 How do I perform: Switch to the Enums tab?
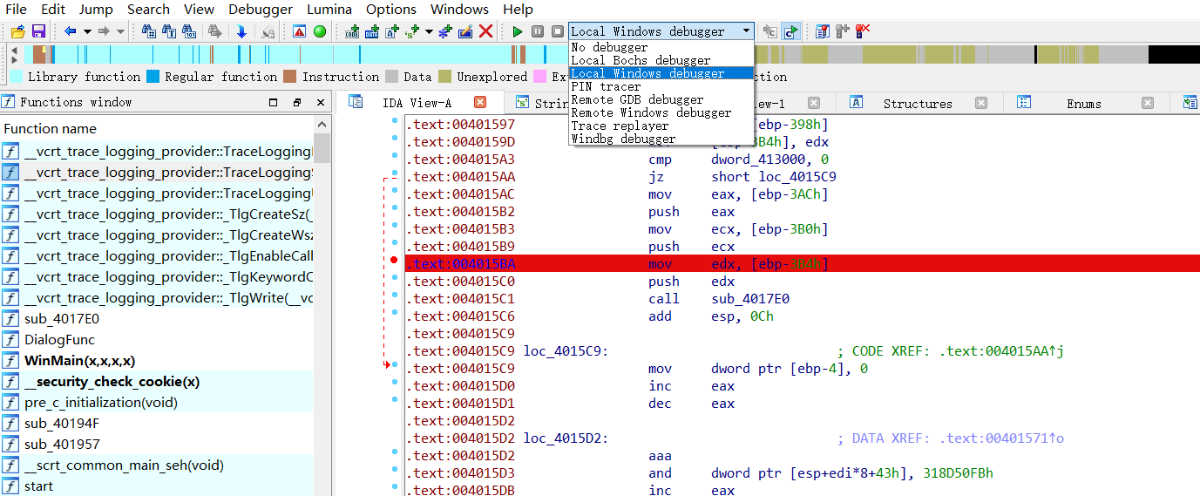pyautogui.click(x=1084, y=103)
